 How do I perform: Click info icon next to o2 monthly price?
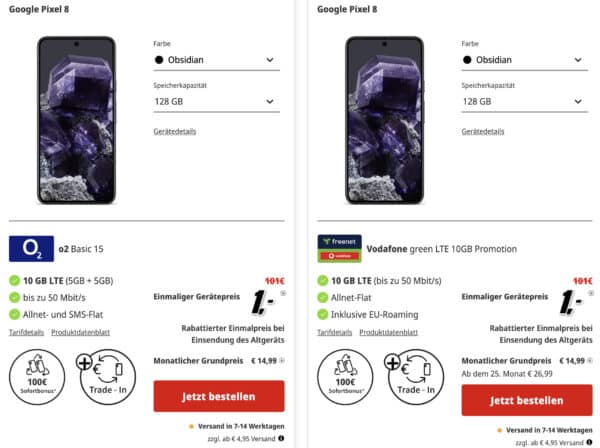[x=282, y=360]
